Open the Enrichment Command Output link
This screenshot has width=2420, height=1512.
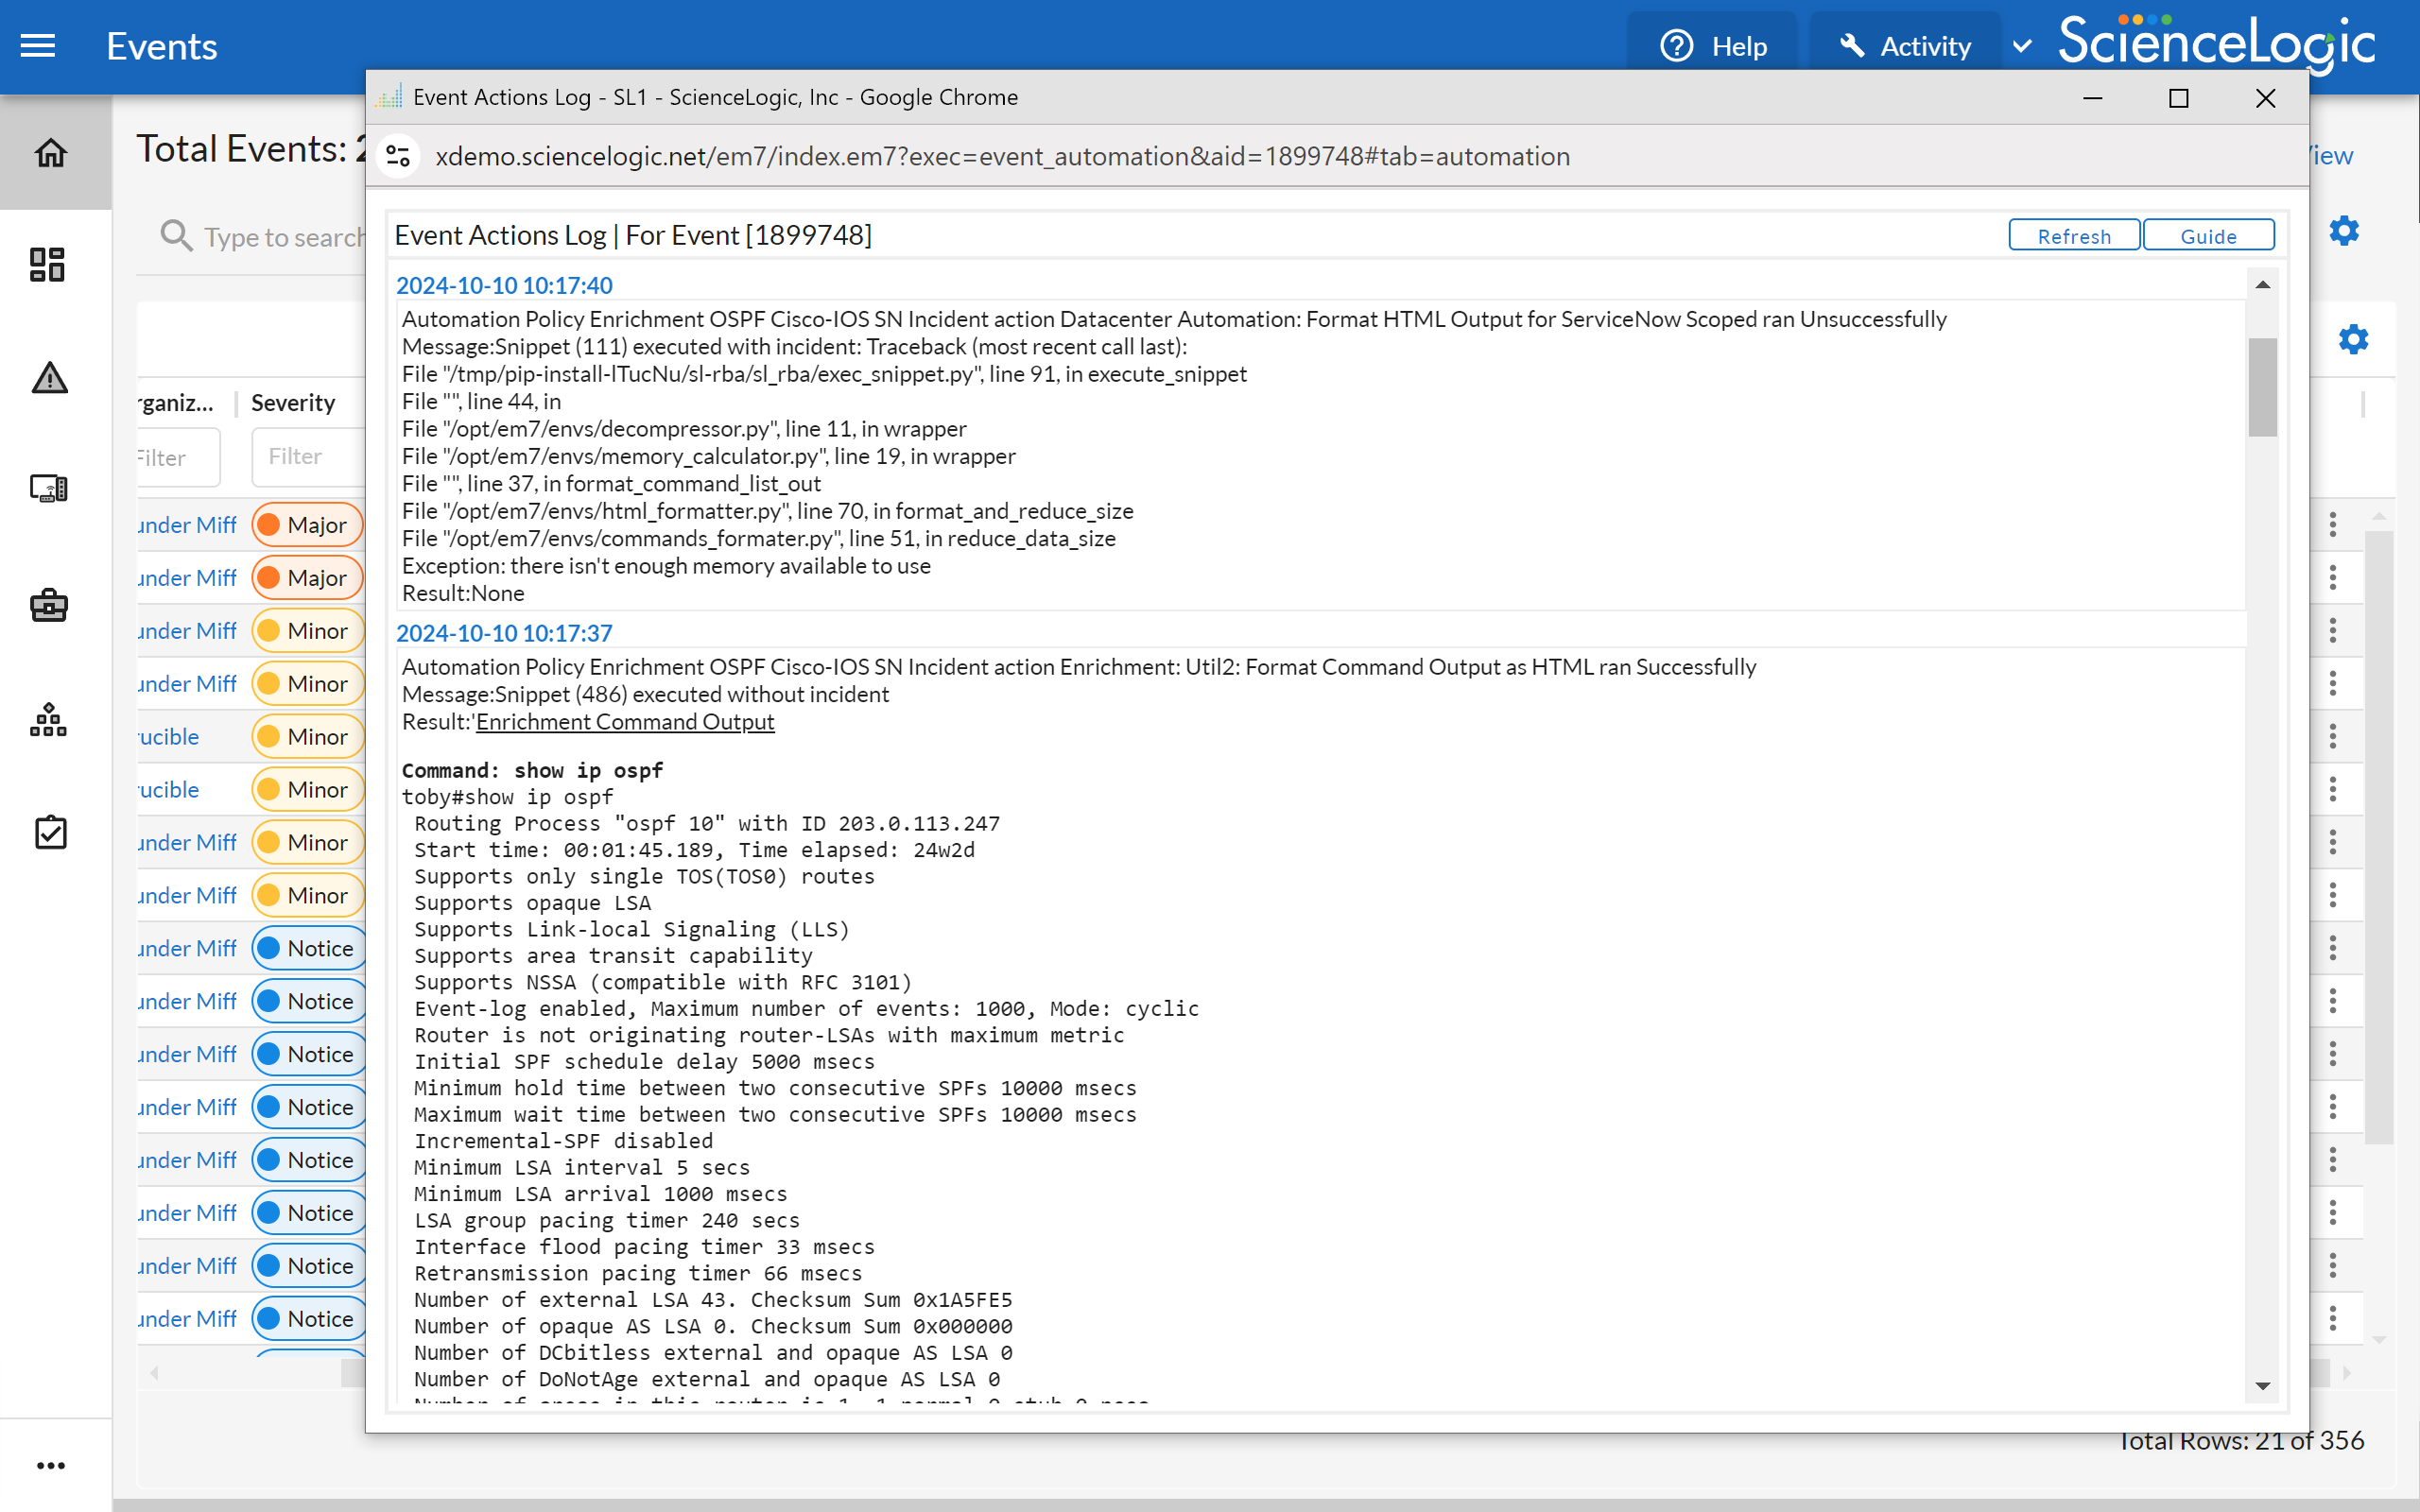click(x=622, y=721)
